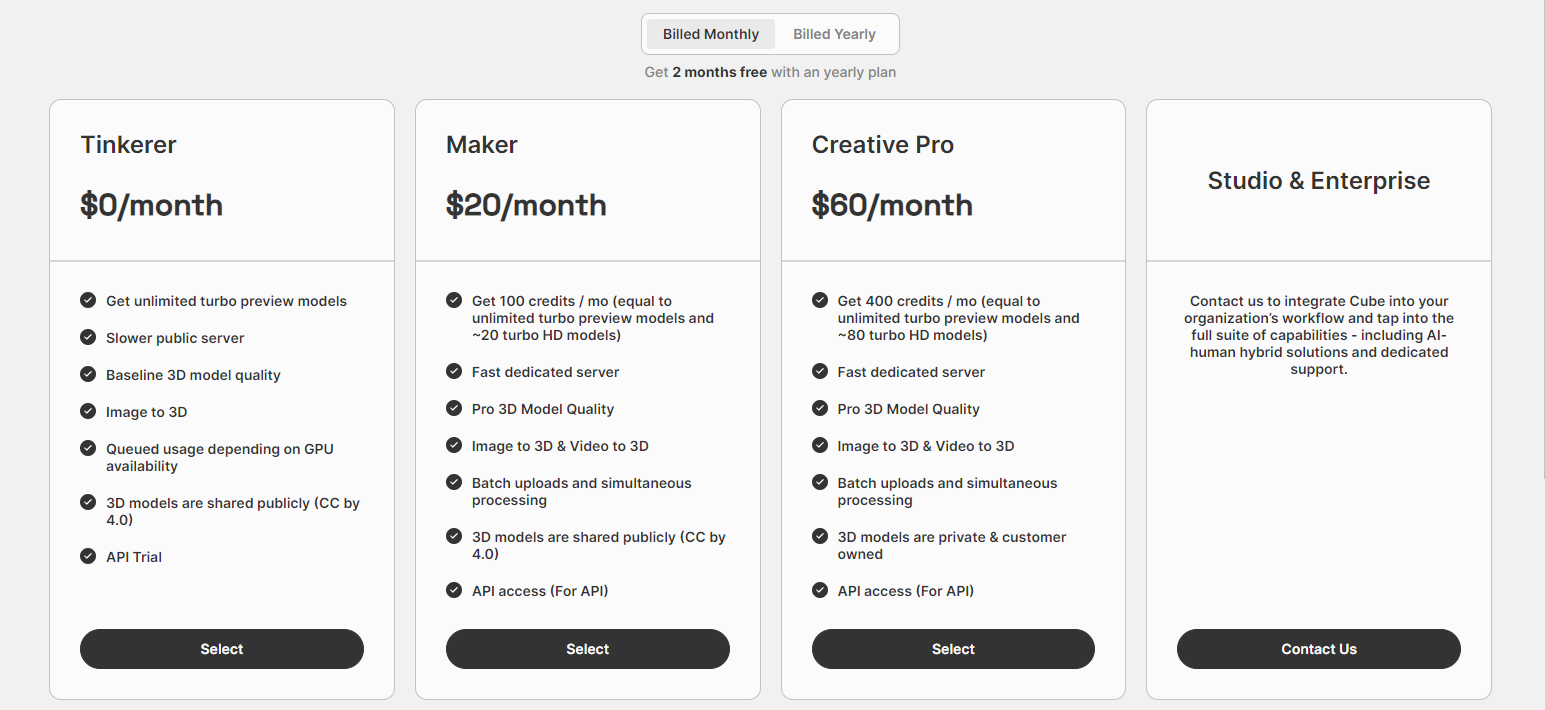Select the Creative Pro plan

pyautogui.click(x=953, y=649)
